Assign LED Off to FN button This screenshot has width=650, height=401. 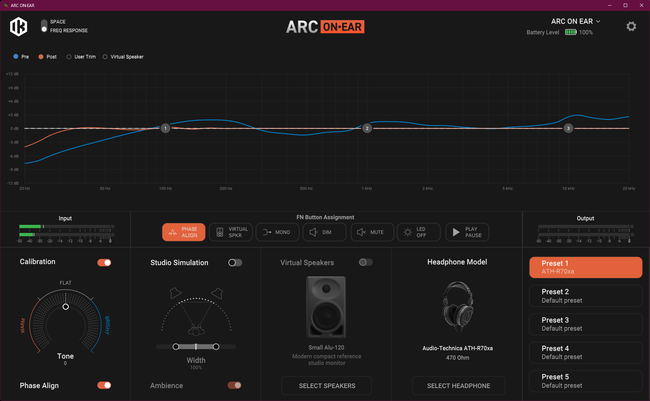(x=419, y=232)
